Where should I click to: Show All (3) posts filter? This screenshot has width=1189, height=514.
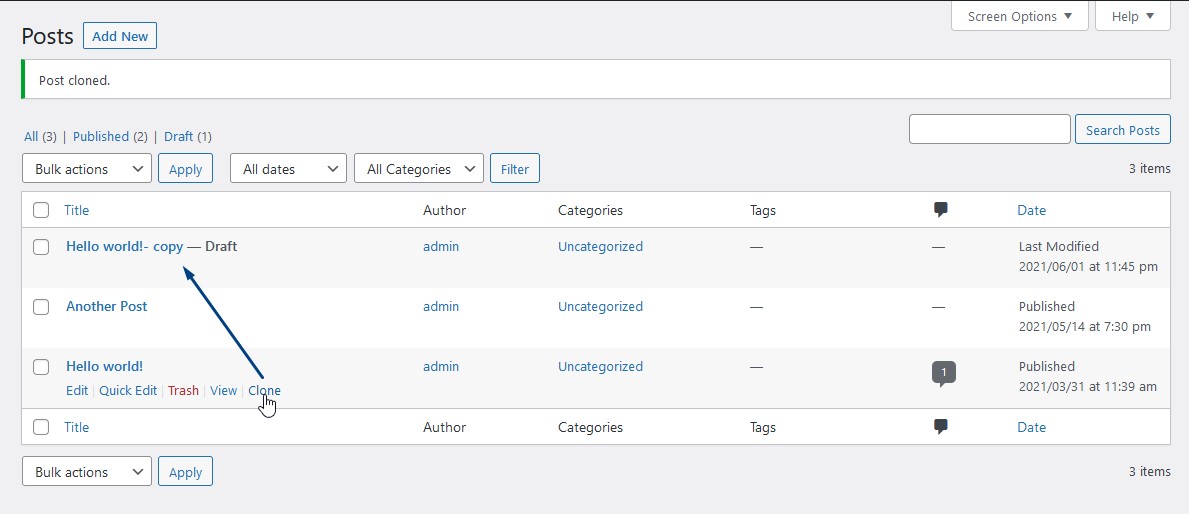40,136
